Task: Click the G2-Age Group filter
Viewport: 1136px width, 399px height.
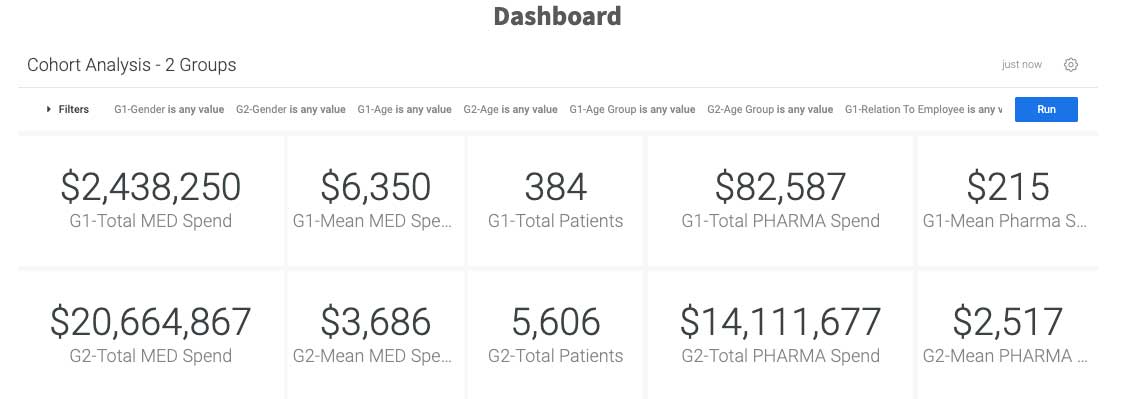Action: [x=770, y=109]
